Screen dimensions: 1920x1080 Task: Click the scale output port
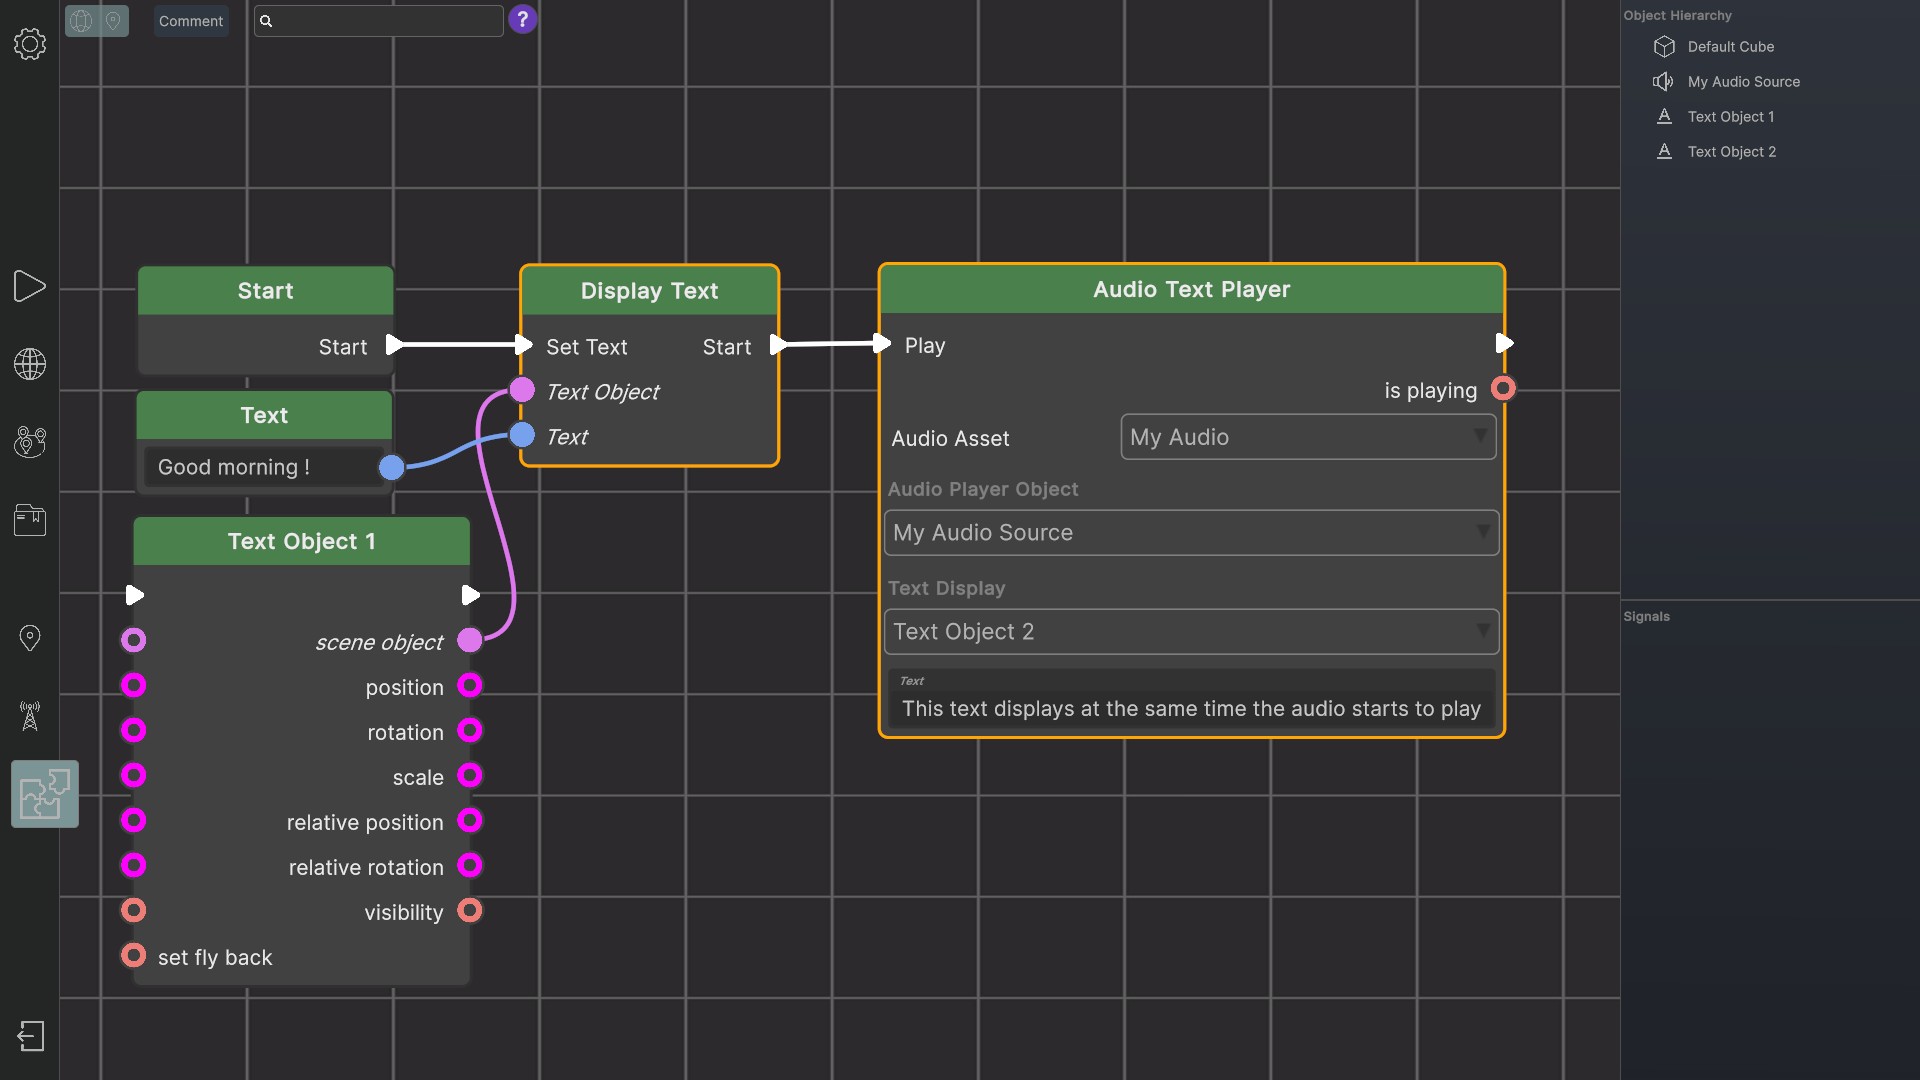point(470,775)
